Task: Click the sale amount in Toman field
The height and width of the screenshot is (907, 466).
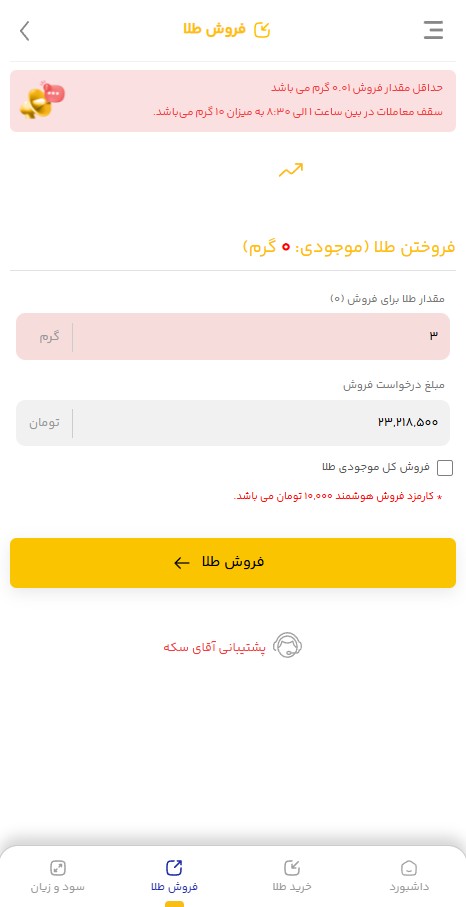Action: [233, 423]
